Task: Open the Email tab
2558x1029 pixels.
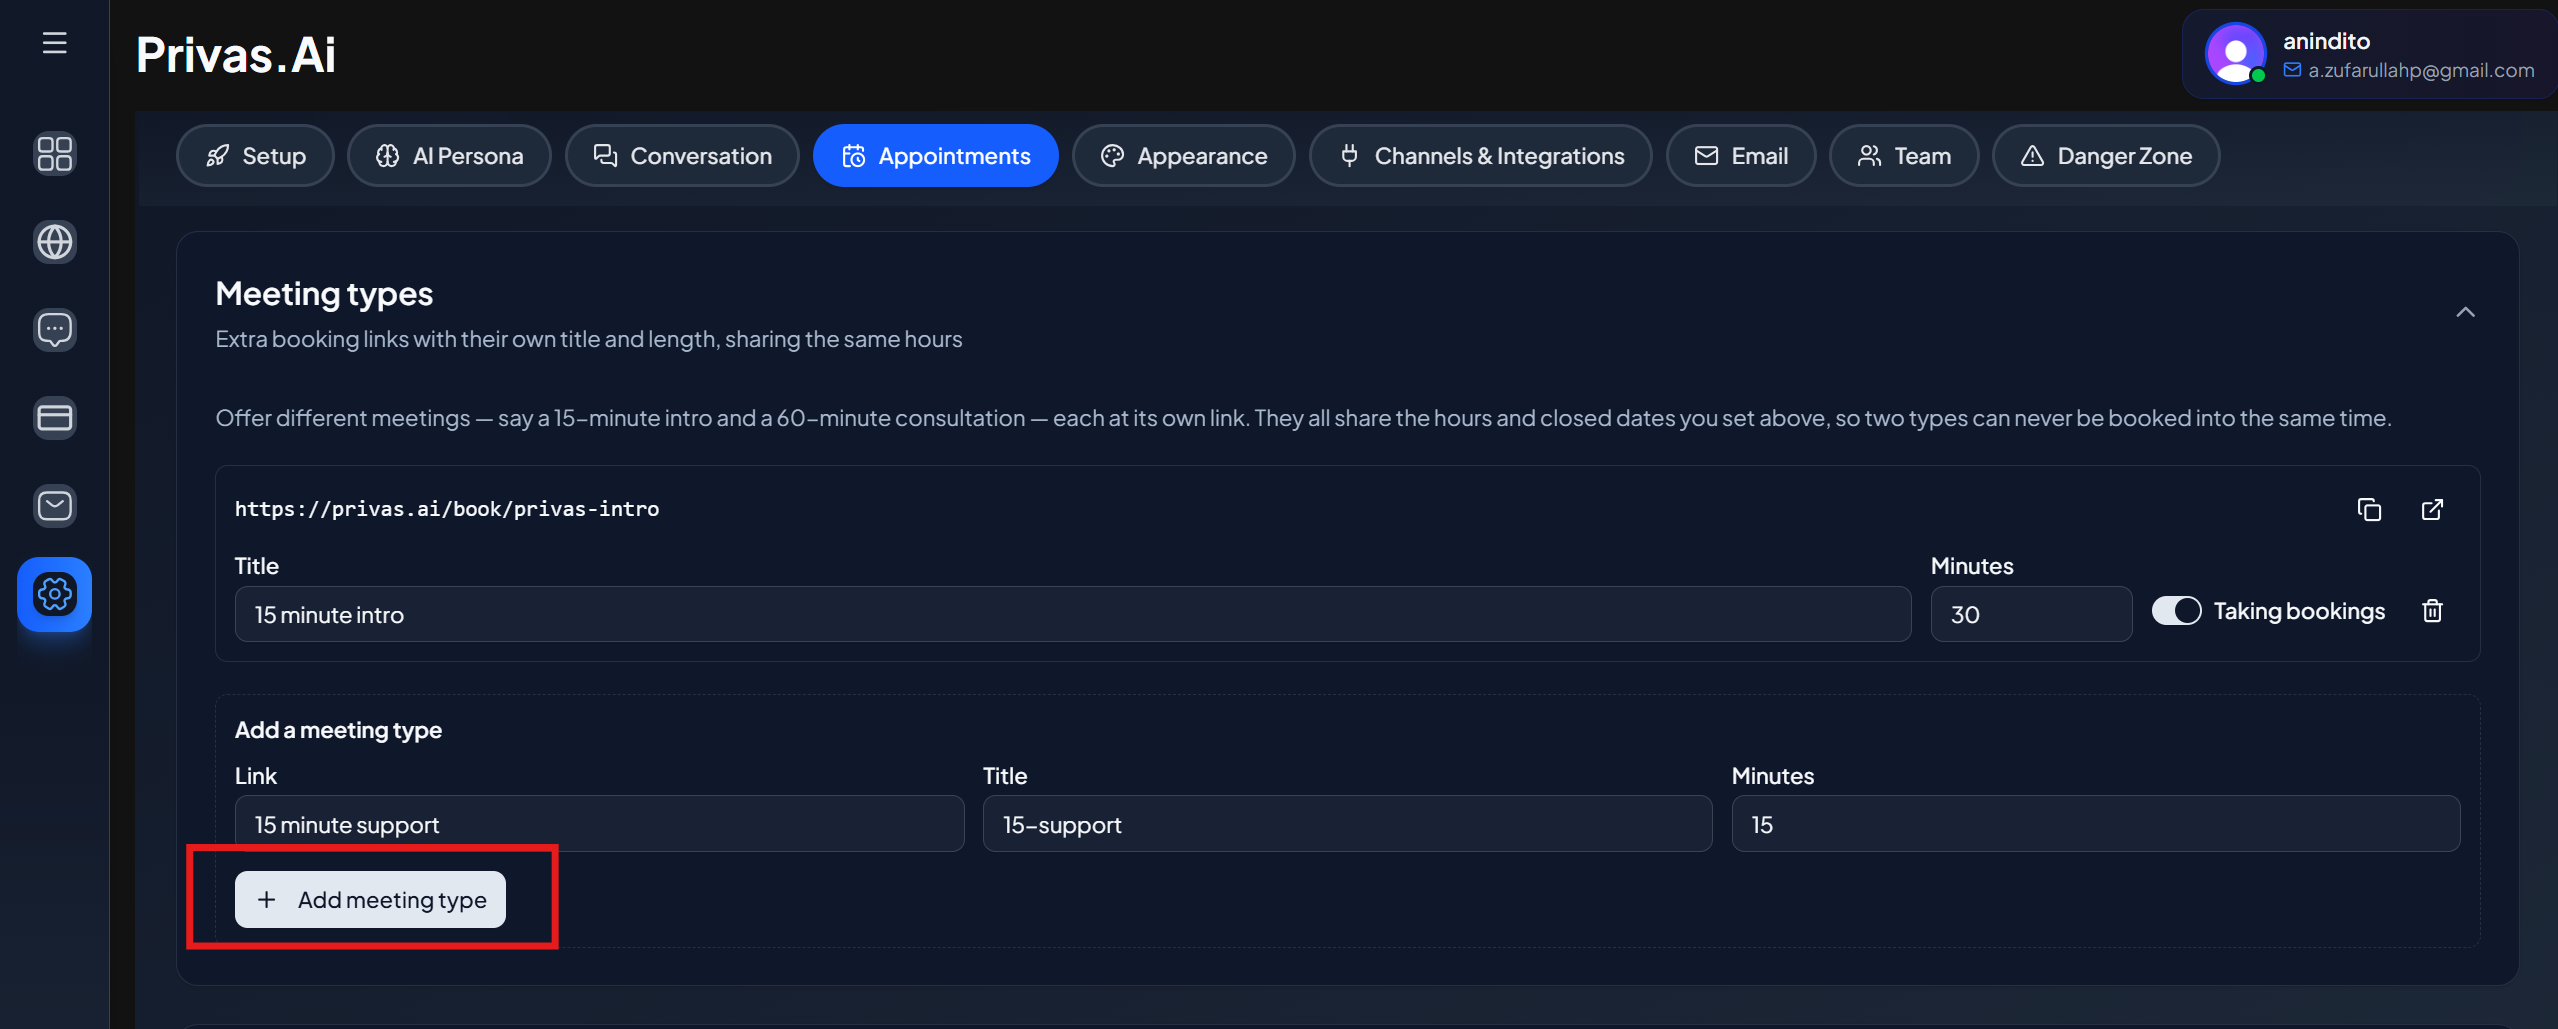Action: [1740, 156]
